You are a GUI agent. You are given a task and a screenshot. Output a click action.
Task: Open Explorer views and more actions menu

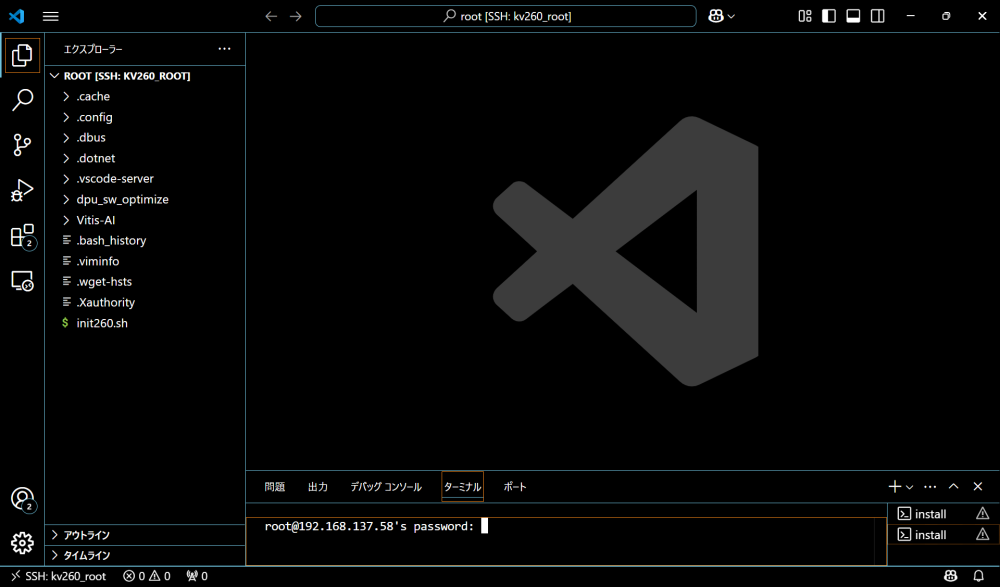224,49
